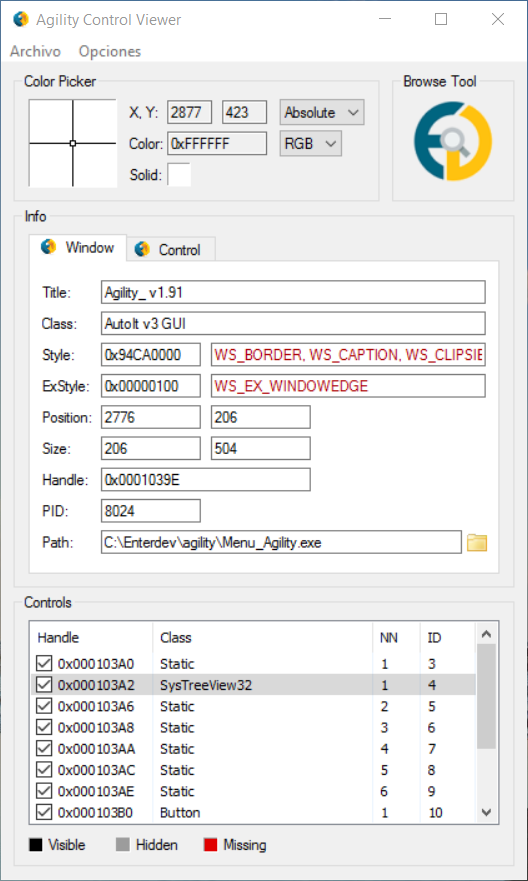Uncheck the 0x000103AE row checkbox
528x881 pixels.
click(44, 791)
